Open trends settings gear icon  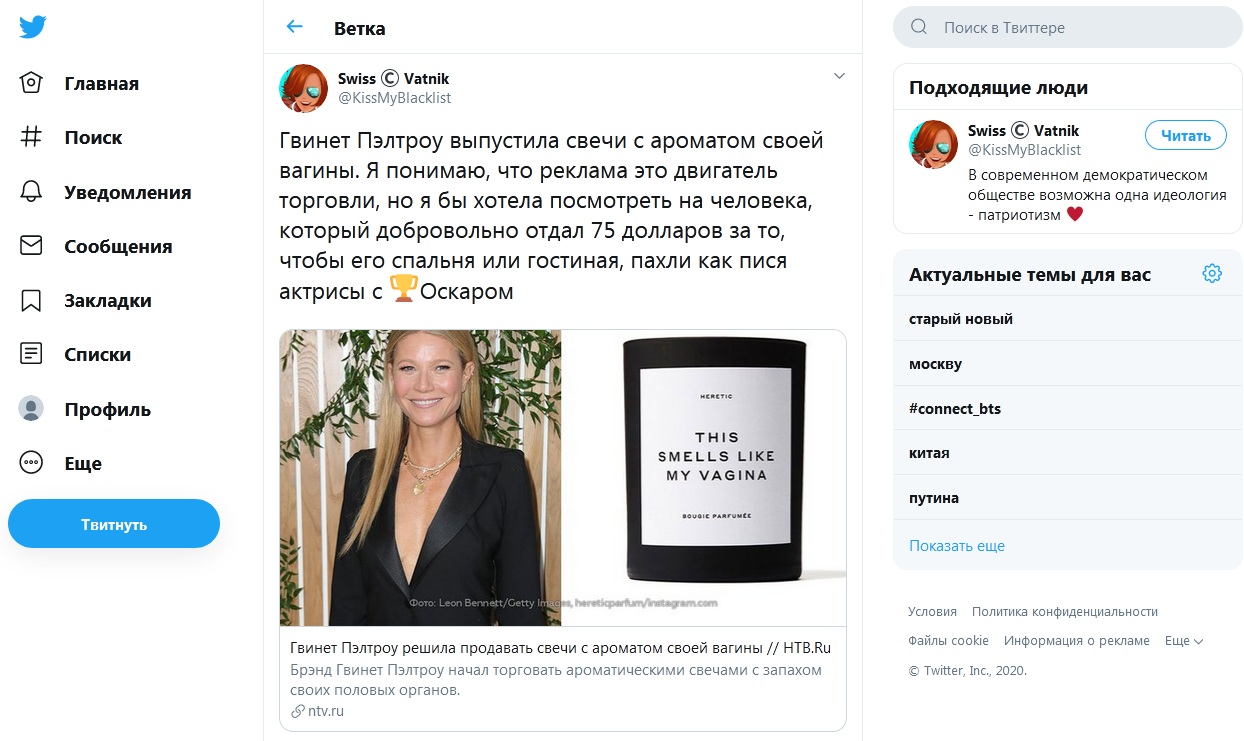(1212, 274)
